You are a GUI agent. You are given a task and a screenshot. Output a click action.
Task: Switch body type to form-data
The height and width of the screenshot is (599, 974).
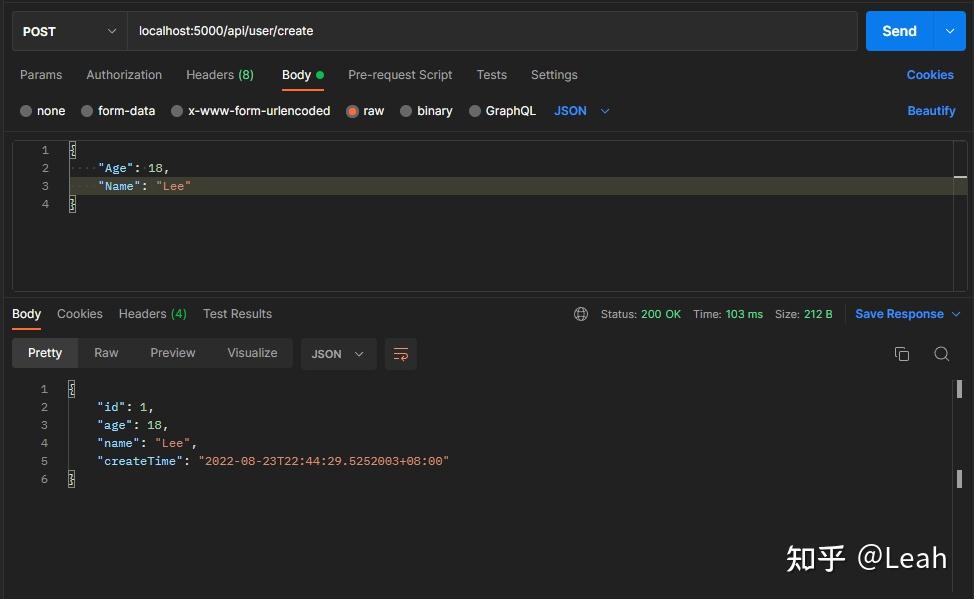point(118,111)
